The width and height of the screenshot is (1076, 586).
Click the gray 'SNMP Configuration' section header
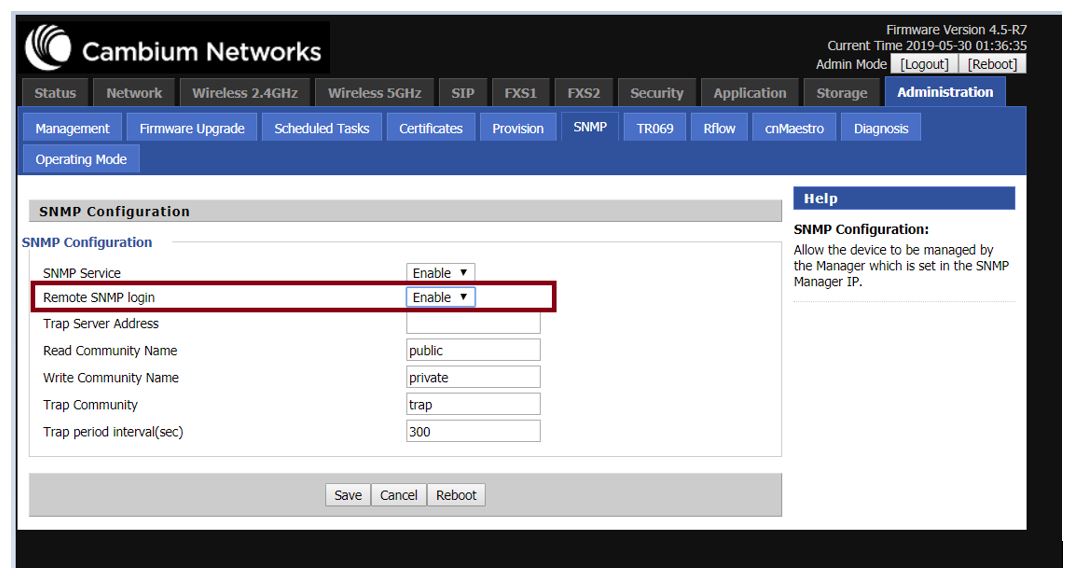pyautogui.click(x=405, y=211)
